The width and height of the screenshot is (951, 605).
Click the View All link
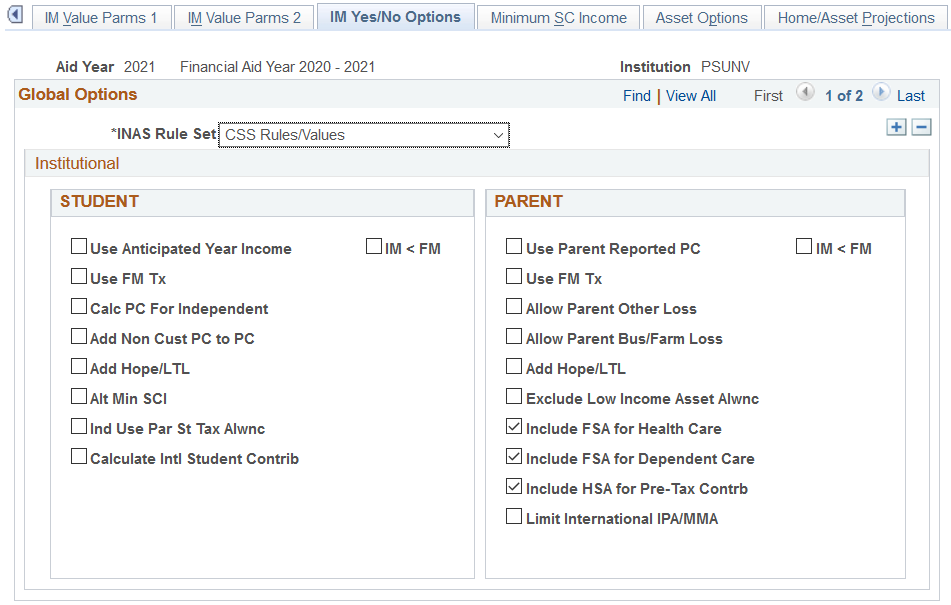coord(690,95)
